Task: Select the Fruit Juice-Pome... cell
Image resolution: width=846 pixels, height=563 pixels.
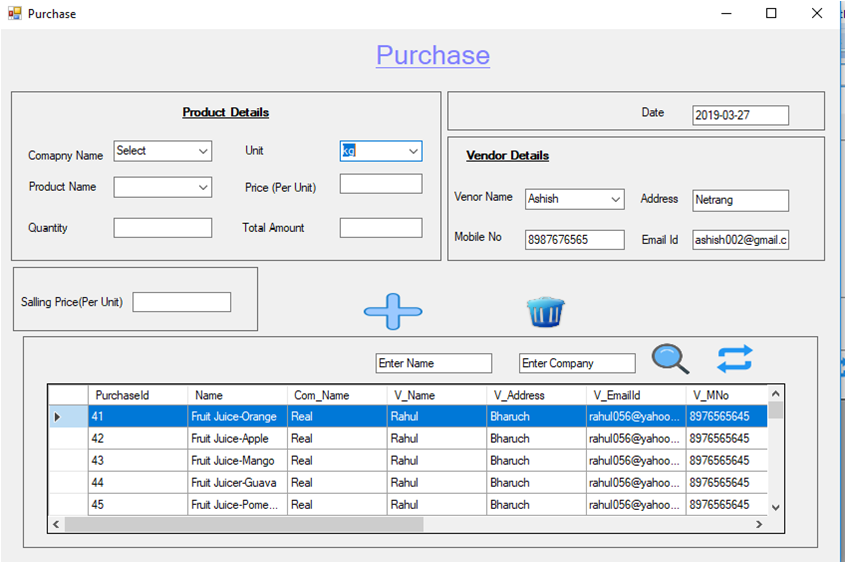Action: (237, 505)
